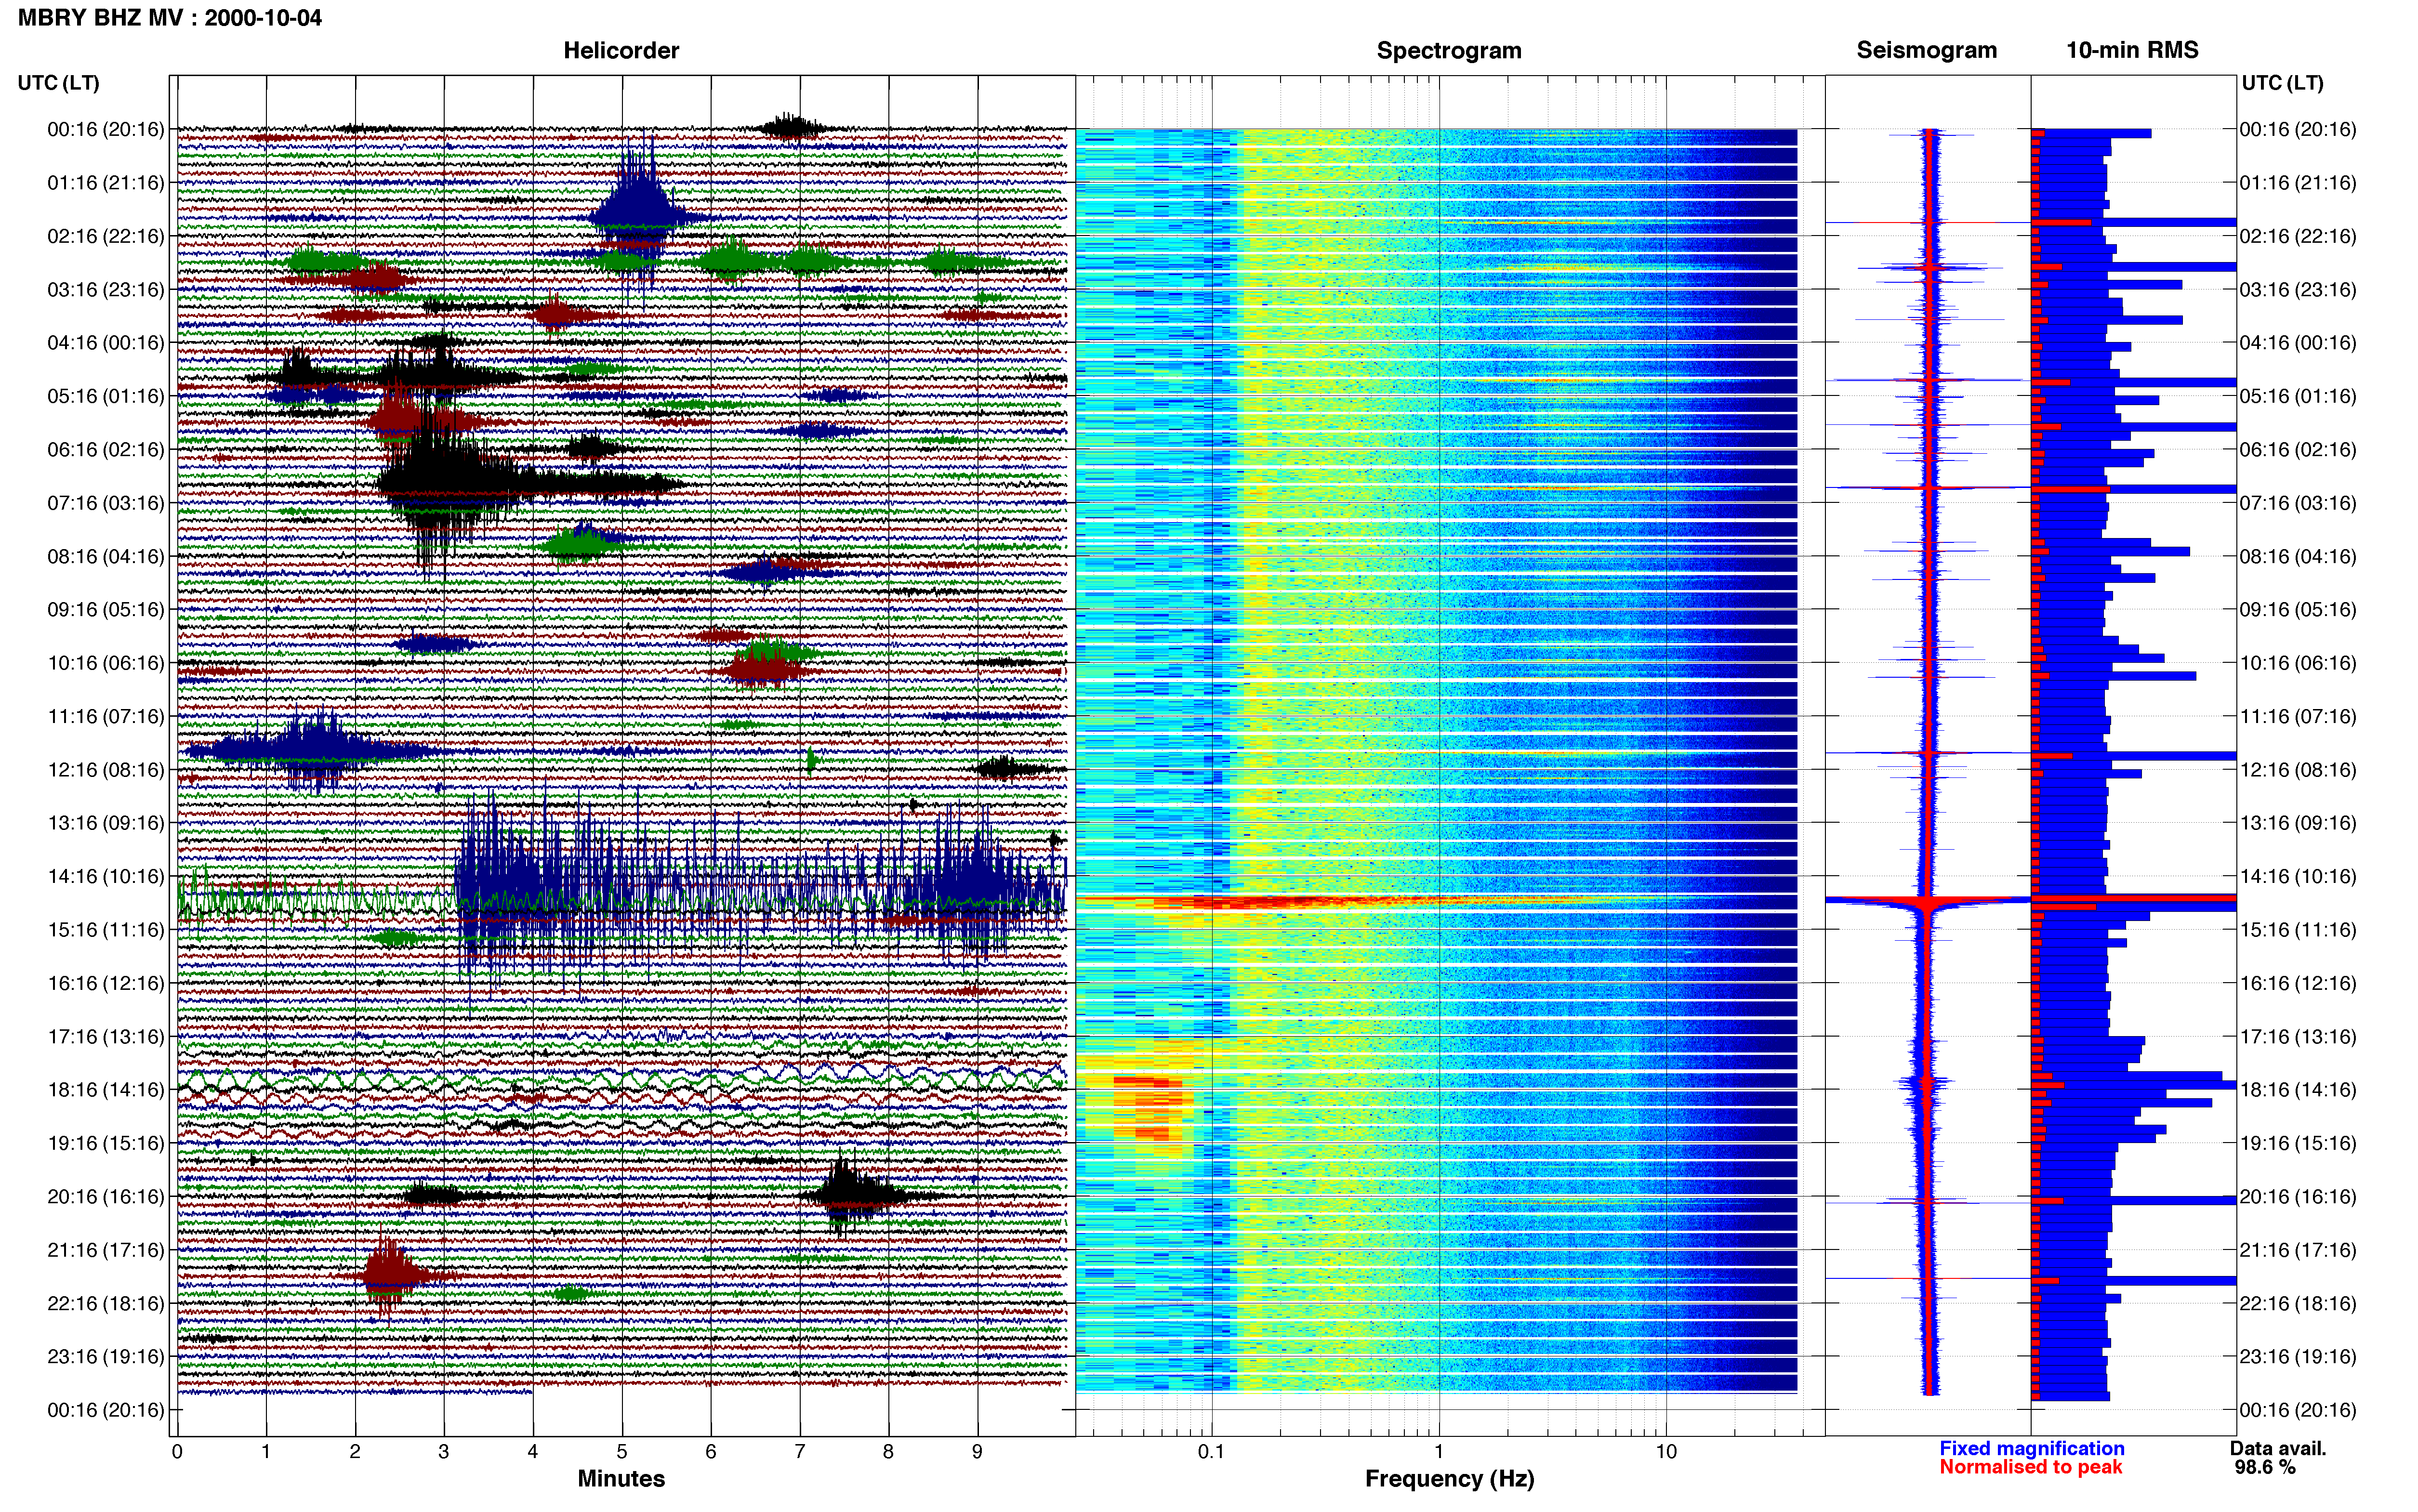Click left time label '16:16 (12:16)'
2418x1512 pixels.
point(106,983)
